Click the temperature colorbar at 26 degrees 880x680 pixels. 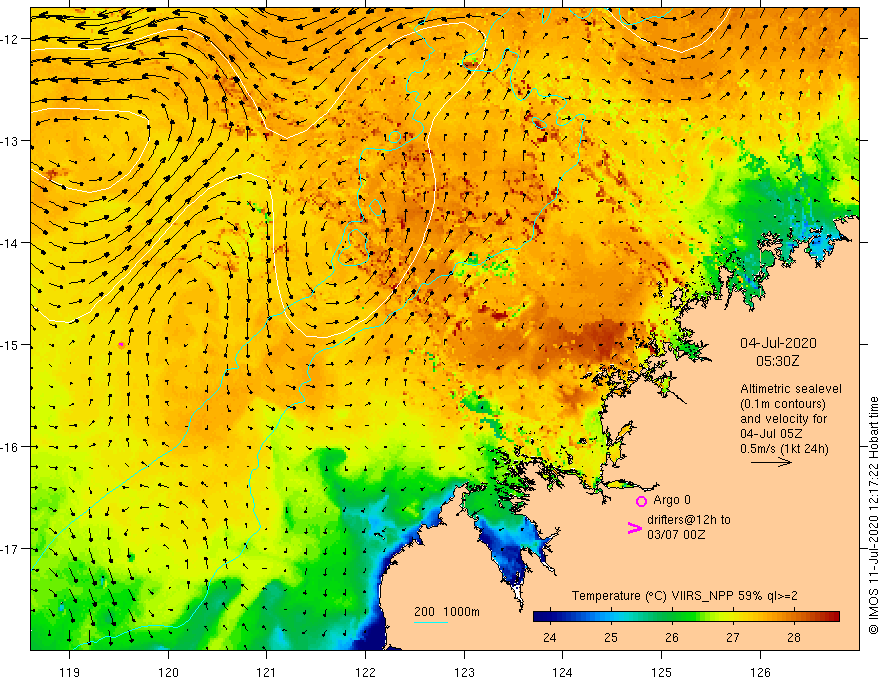tap(672, 617)
